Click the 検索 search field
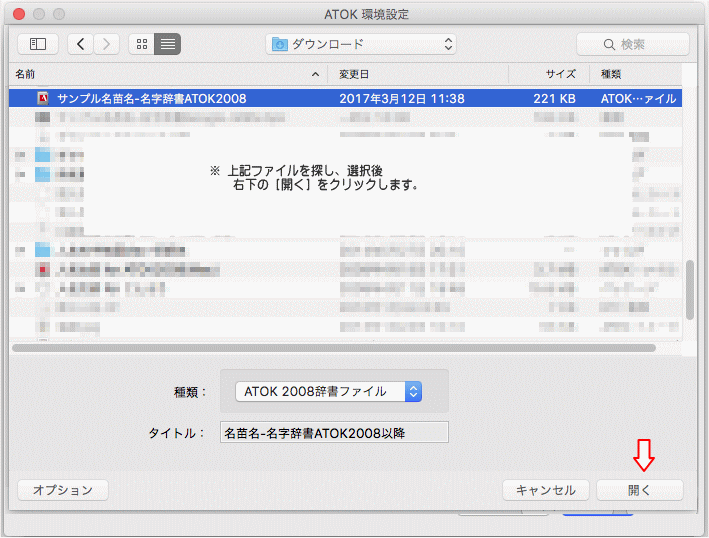 (x=633, y=44)
